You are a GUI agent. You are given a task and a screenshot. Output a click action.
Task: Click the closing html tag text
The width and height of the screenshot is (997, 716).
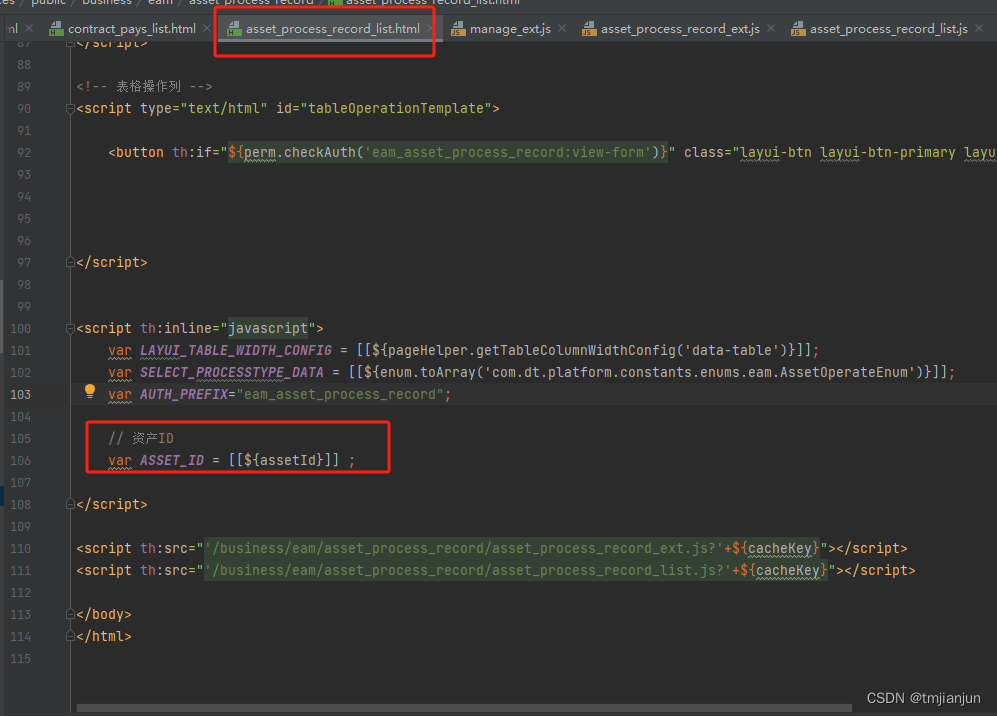104,637
